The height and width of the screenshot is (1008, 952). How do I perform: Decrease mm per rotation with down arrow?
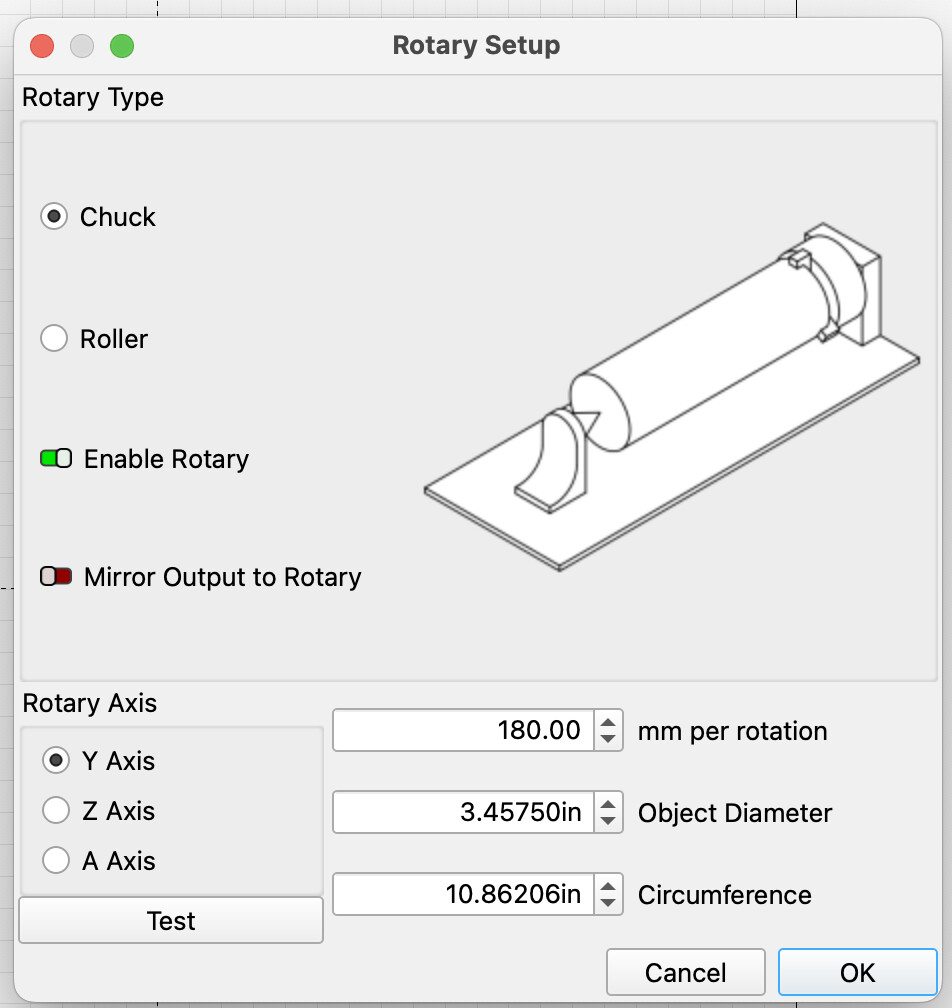coord(608,740)
